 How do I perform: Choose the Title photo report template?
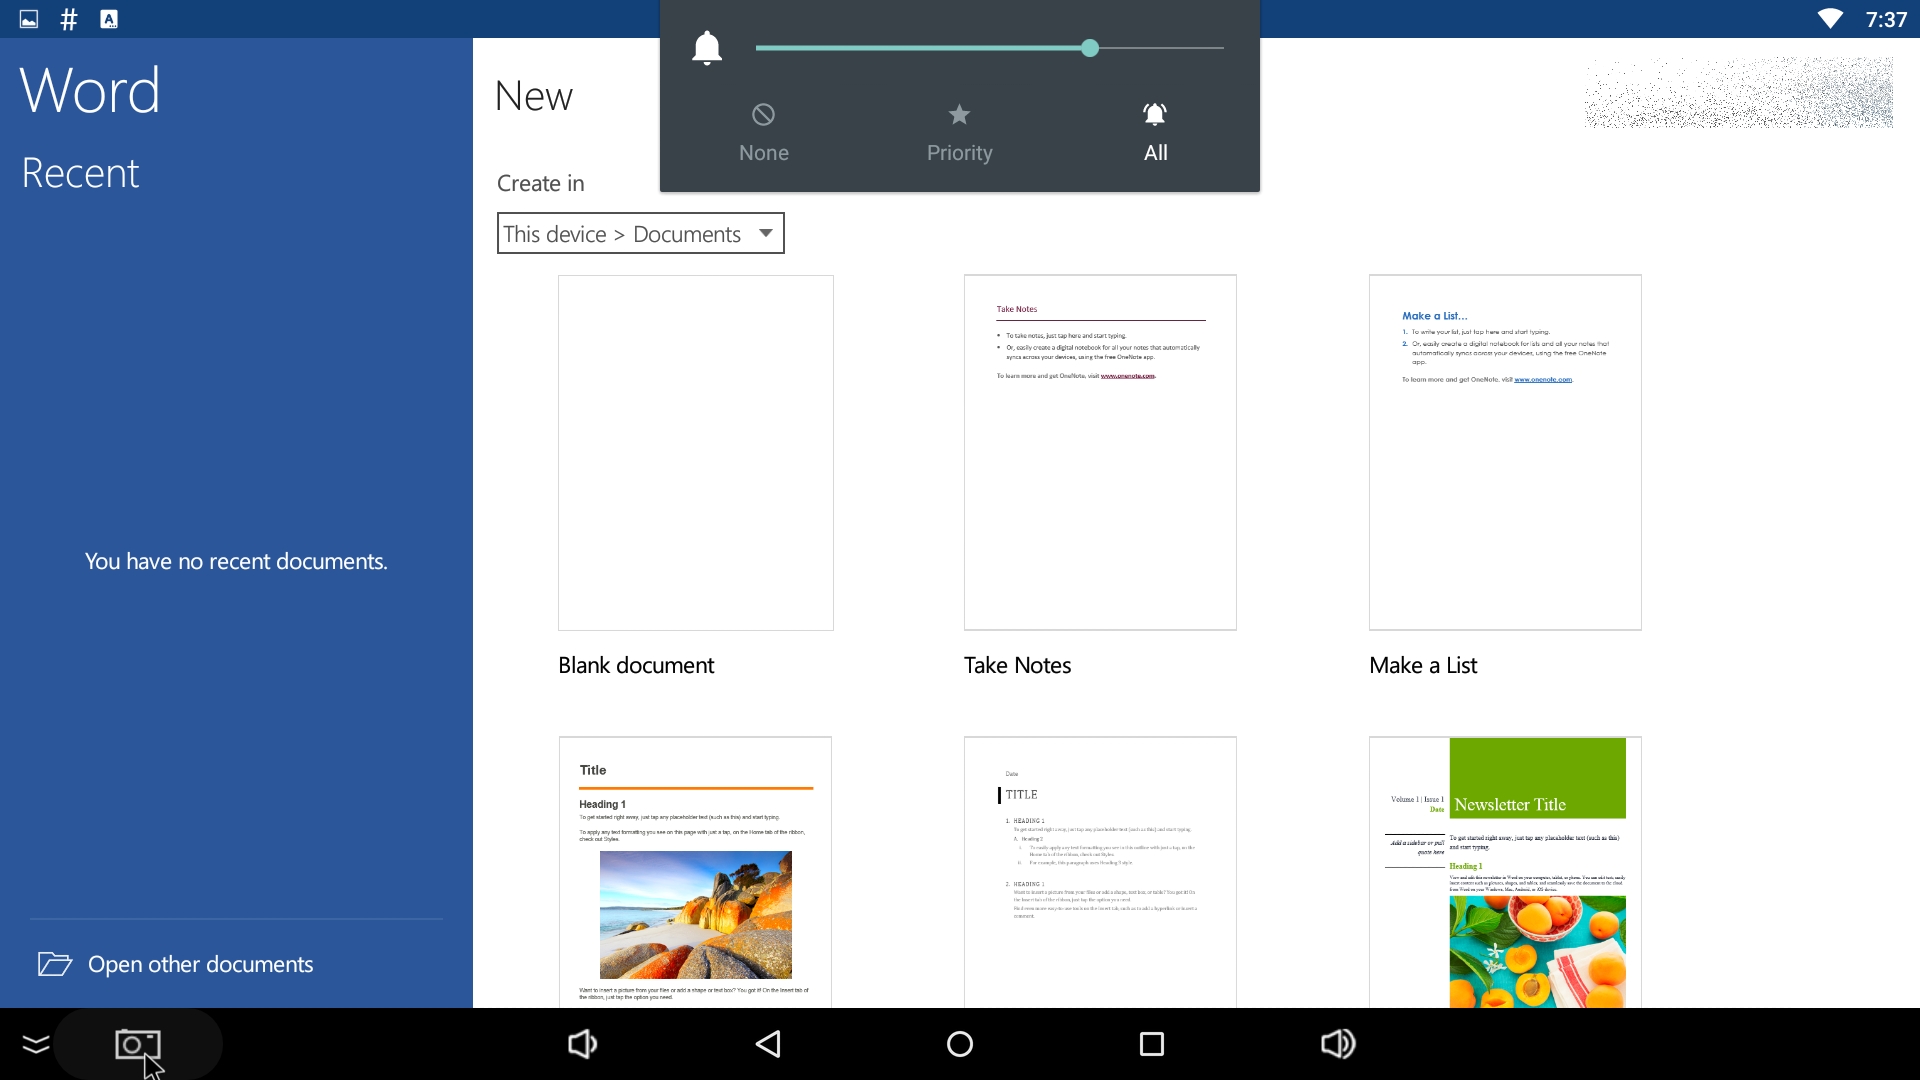[695, 872]
